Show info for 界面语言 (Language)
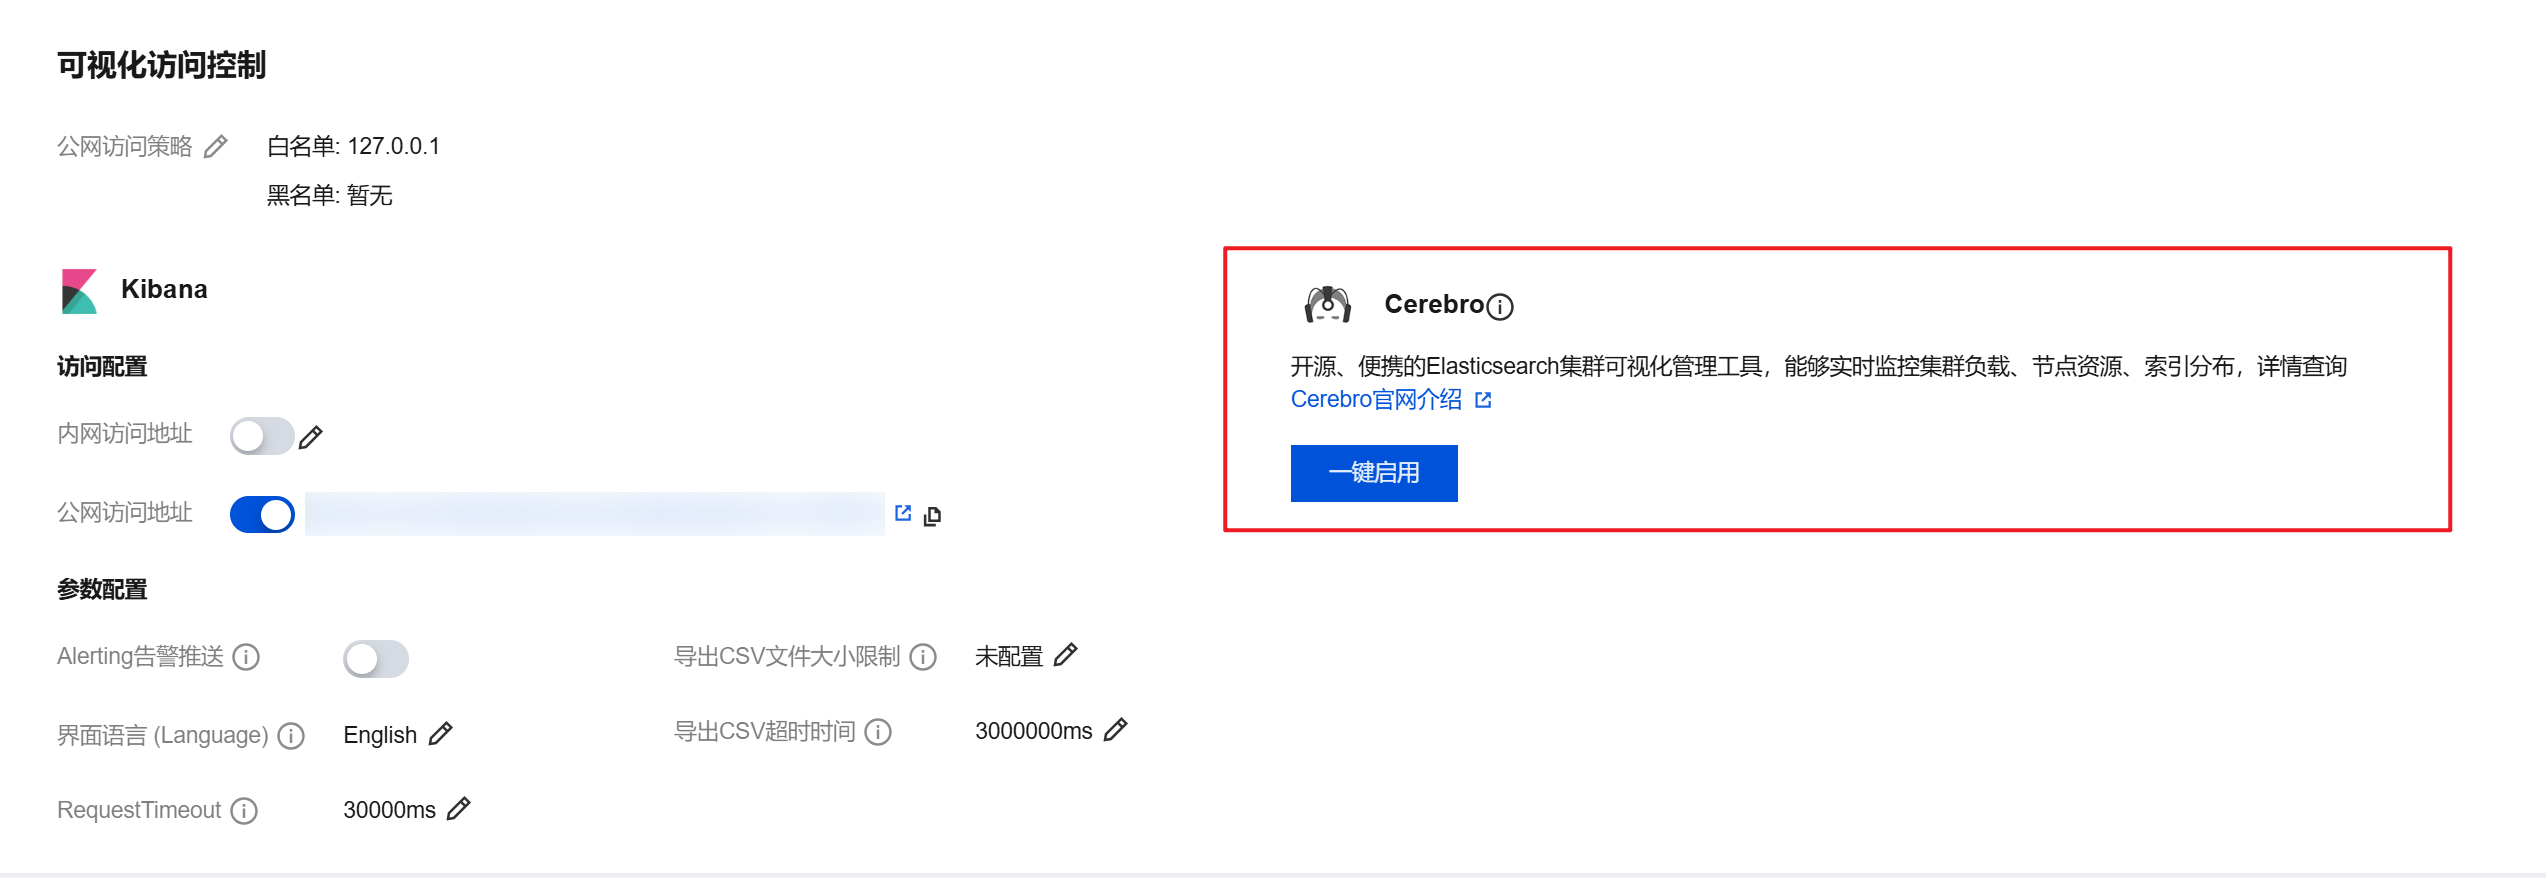The image size is (2546, 878). point(291,736)
